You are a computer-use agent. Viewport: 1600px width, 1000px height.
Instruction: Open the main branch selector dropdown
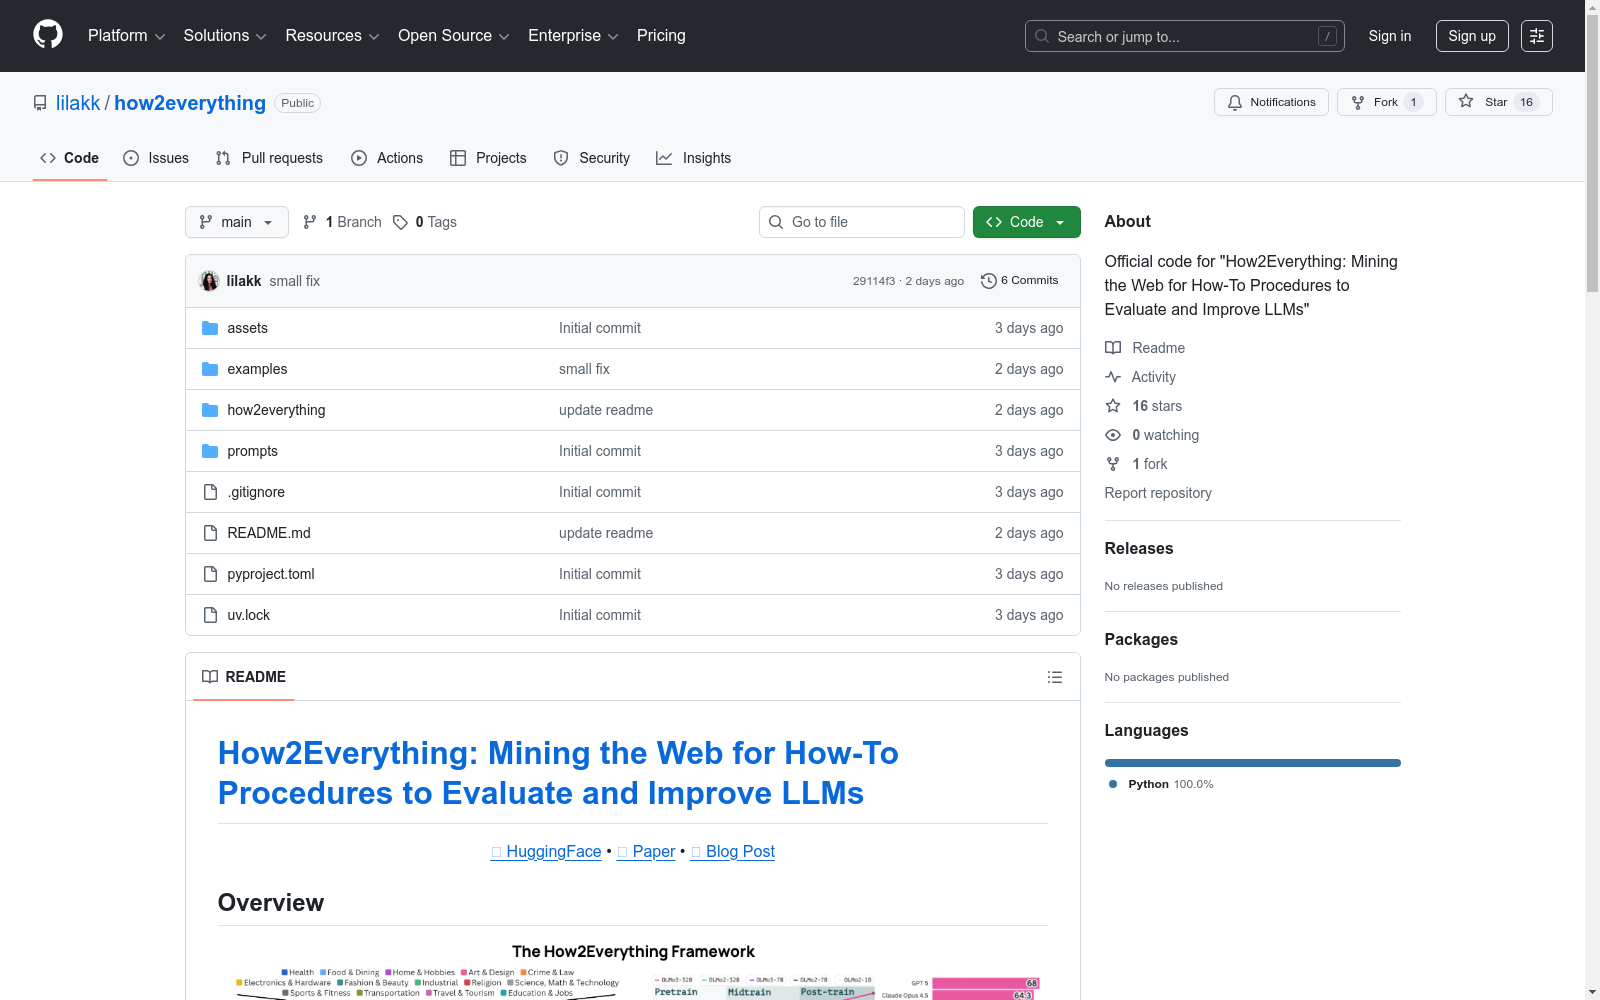(x=237, y=222)
